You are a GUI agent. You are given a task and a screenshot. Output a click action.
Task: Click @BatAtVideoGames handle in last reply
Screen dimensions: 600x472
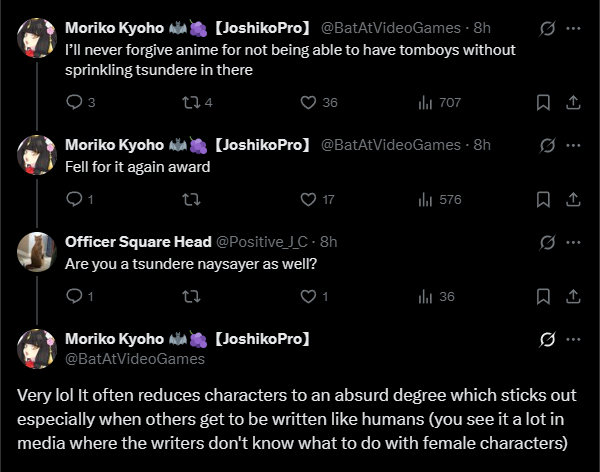[135, 358]
